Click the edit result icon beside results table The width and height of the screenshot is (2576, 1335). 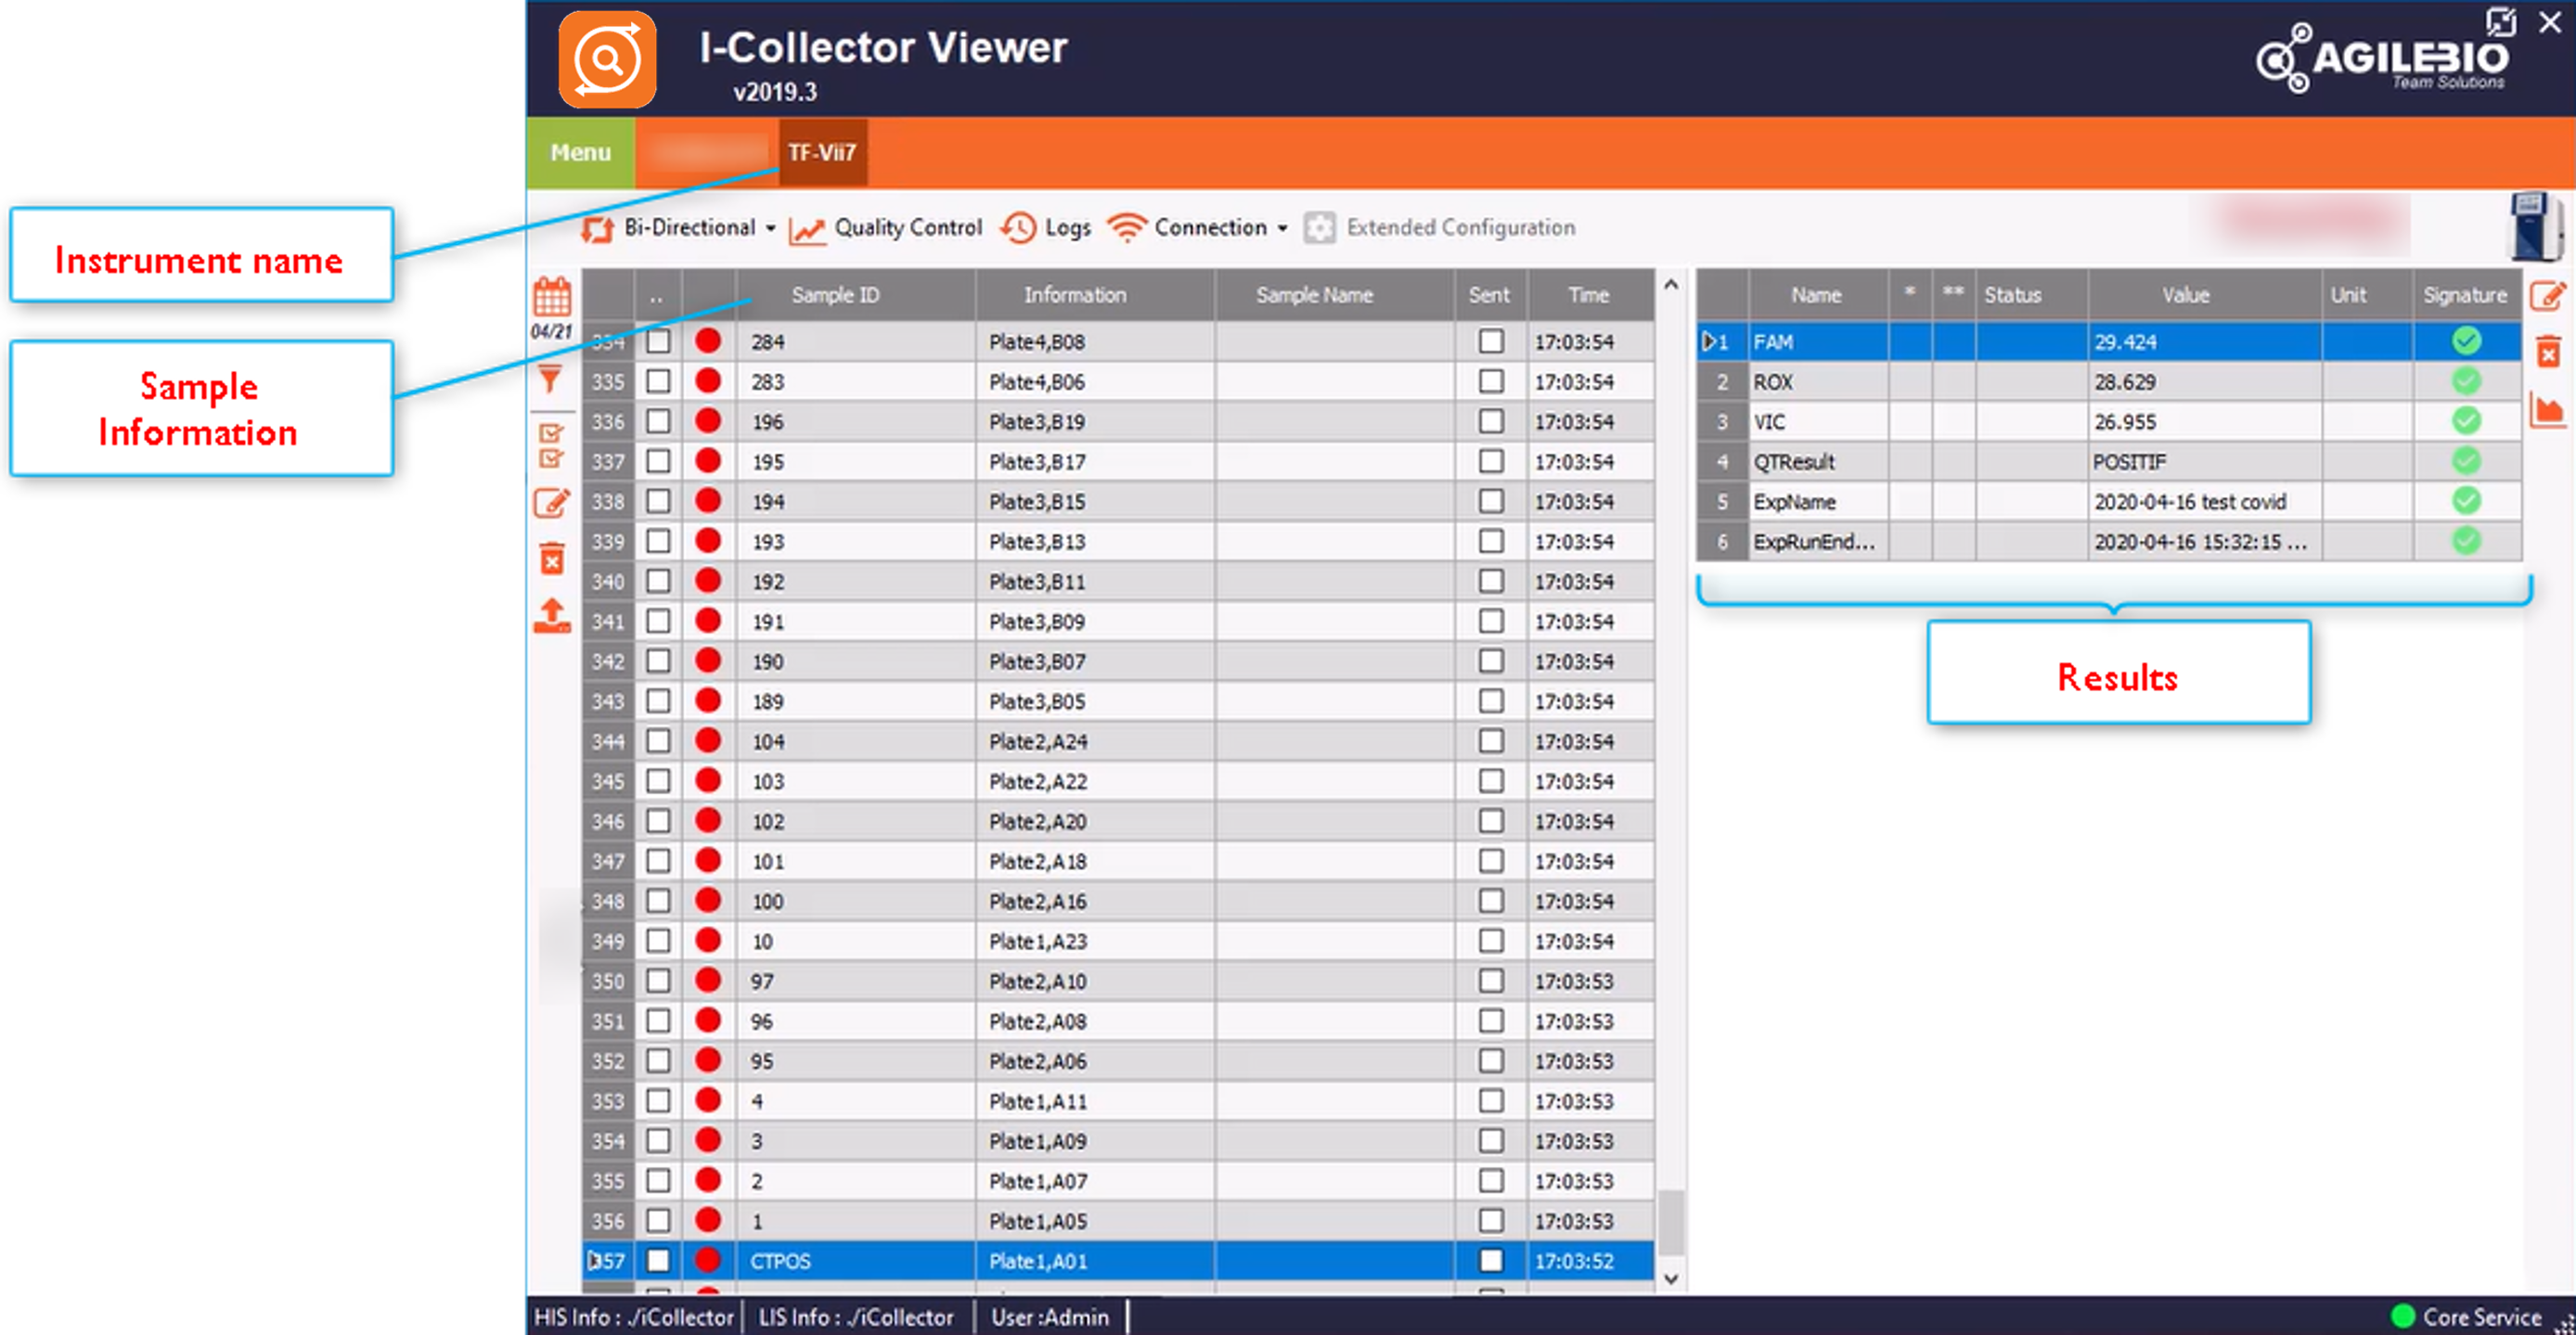tap(2548, 296)
